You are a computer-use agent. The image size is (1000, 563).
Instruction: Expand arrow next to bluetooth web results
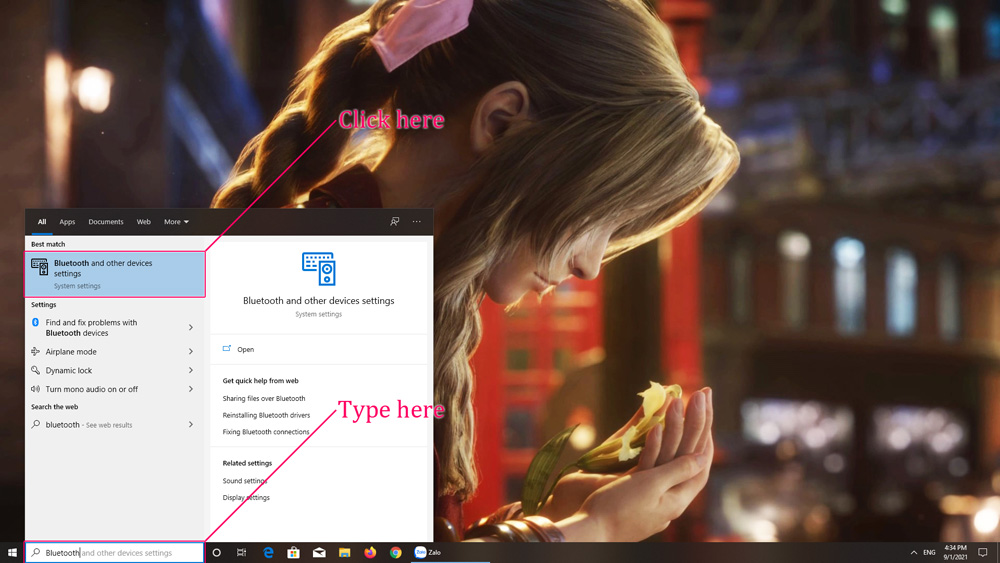pyautogui.click(x=191, y=425)
